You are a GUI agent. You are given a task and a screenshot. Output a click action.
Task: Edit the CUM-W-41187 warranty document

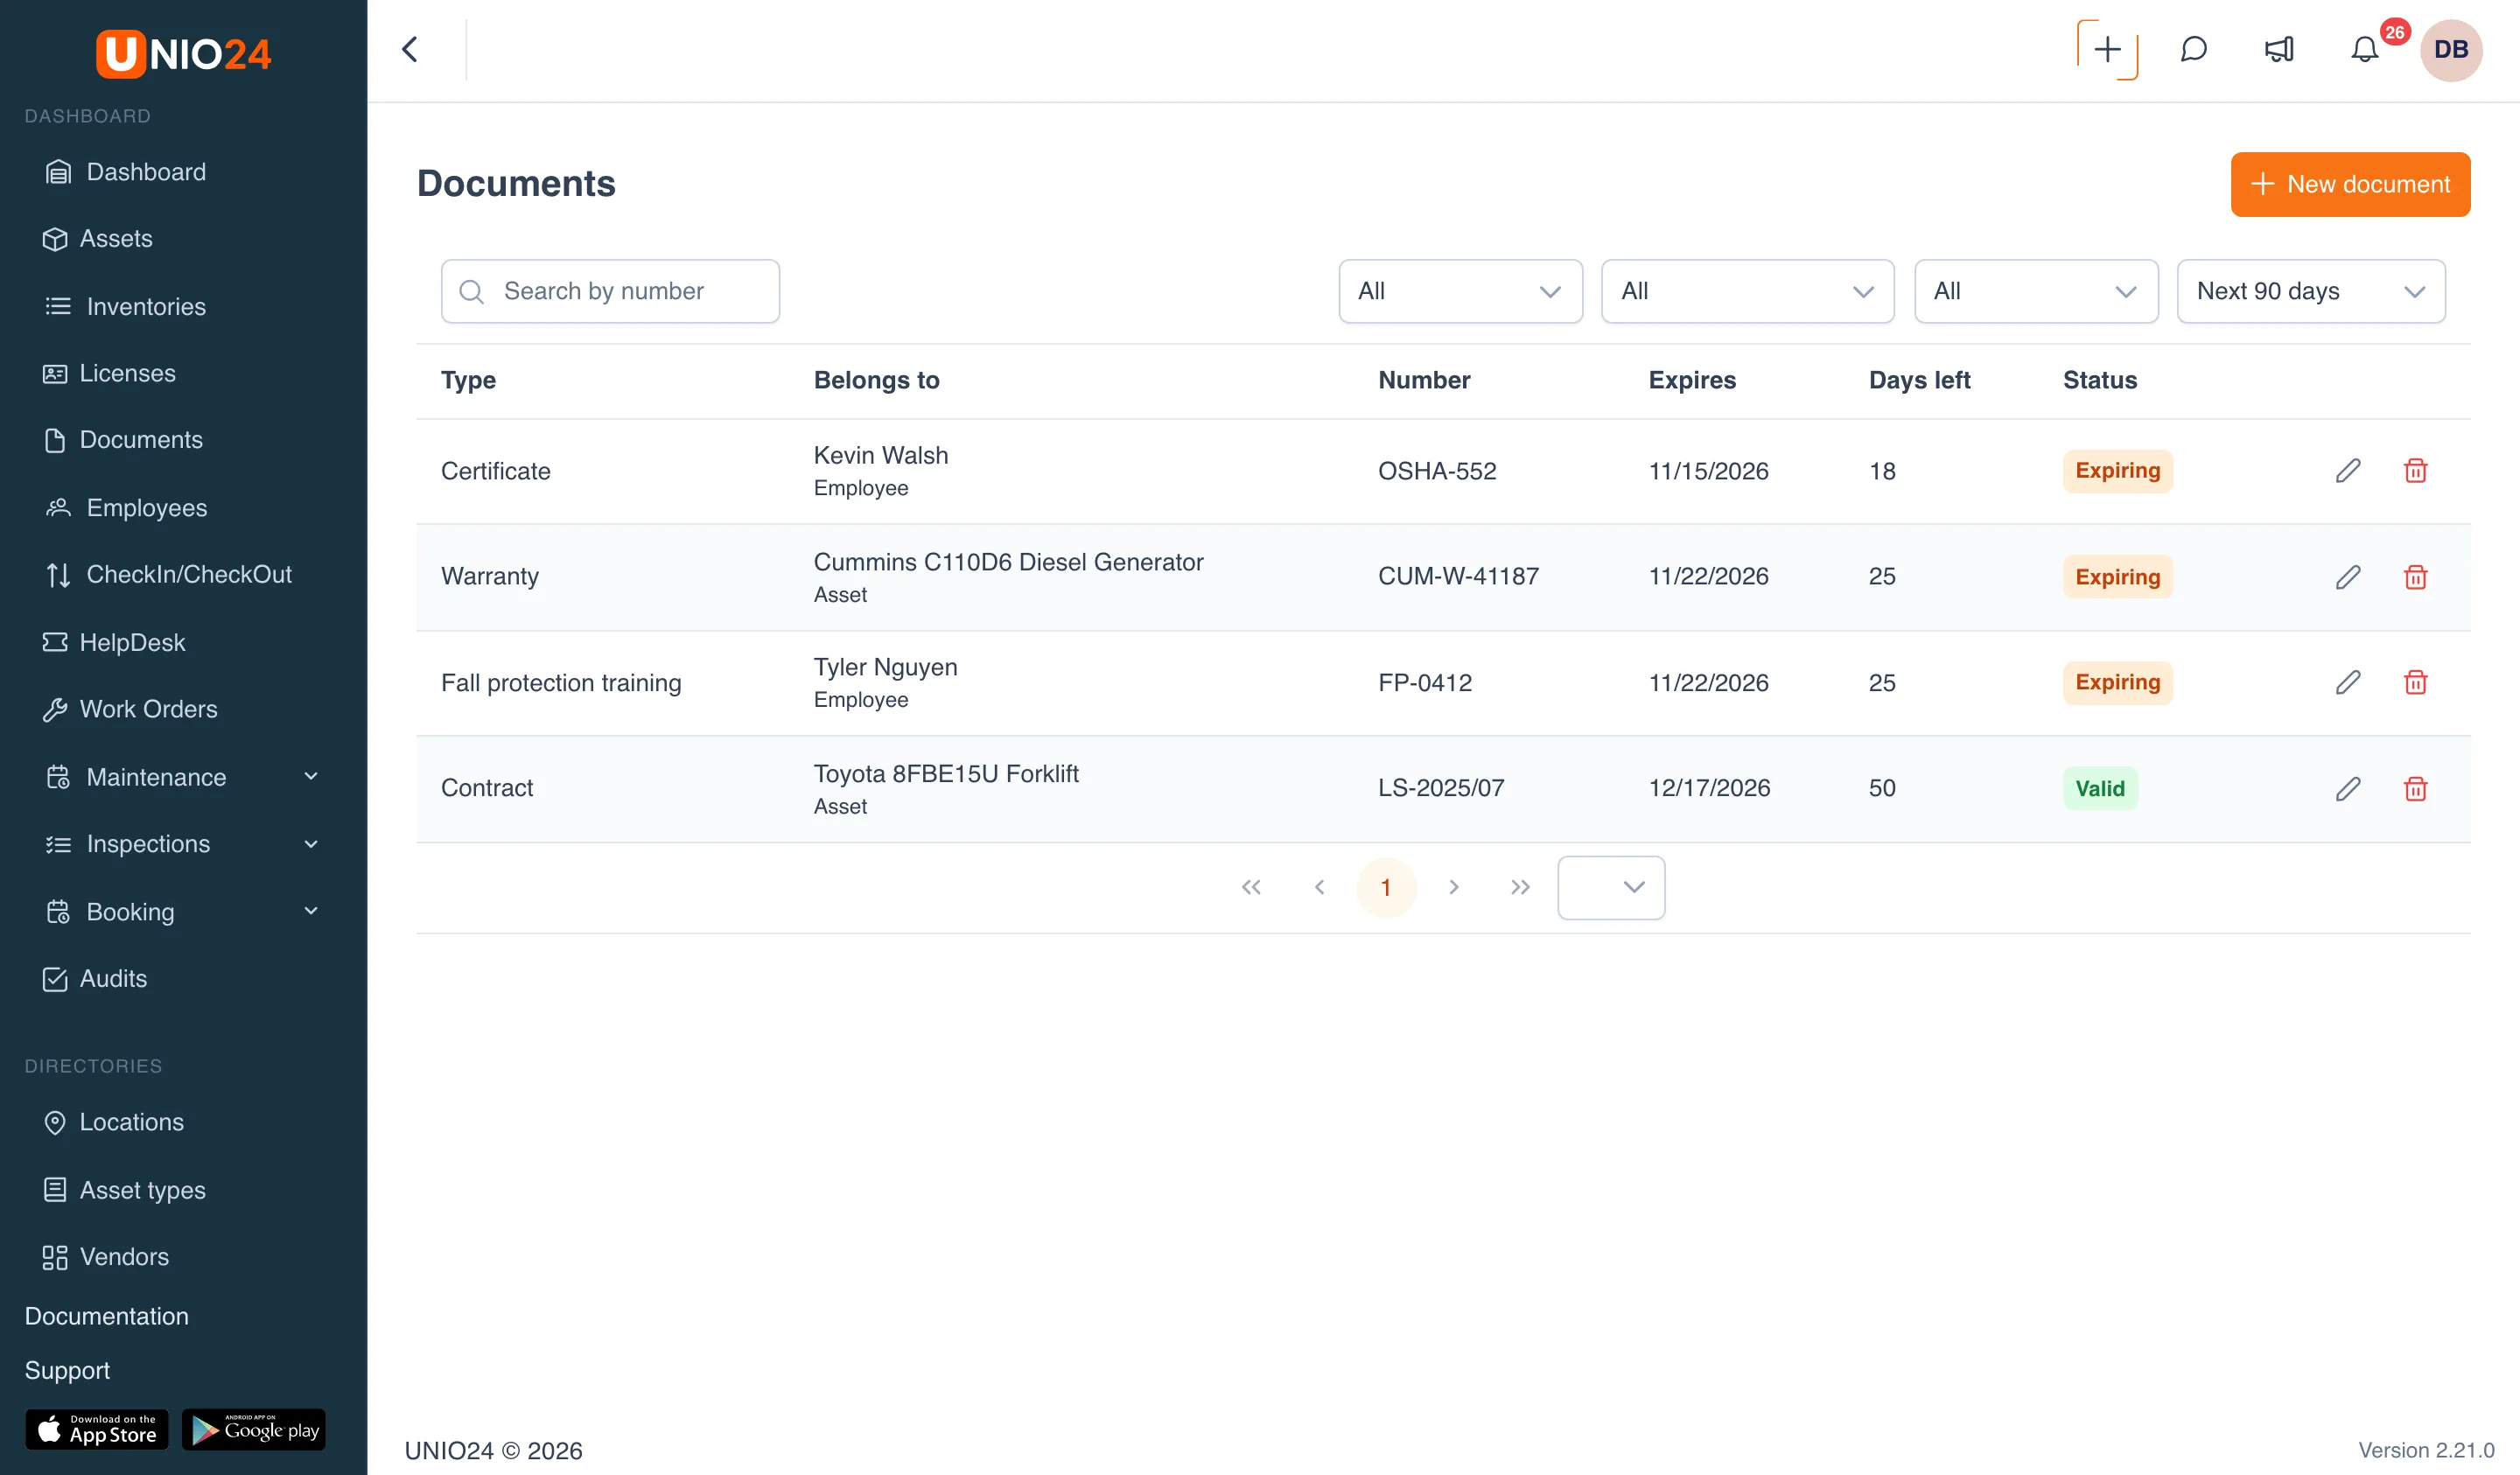(2348, 577)
